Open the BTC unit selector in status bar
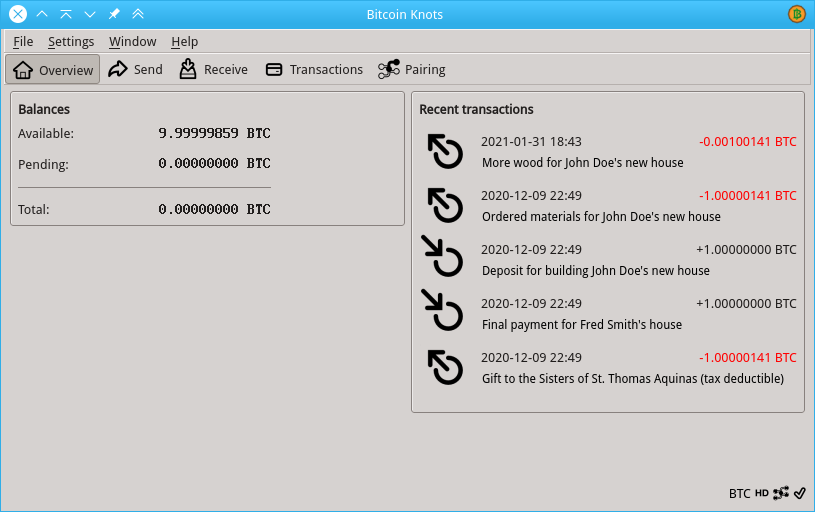This screenshot has width=815, height=512. coord(739,493)
